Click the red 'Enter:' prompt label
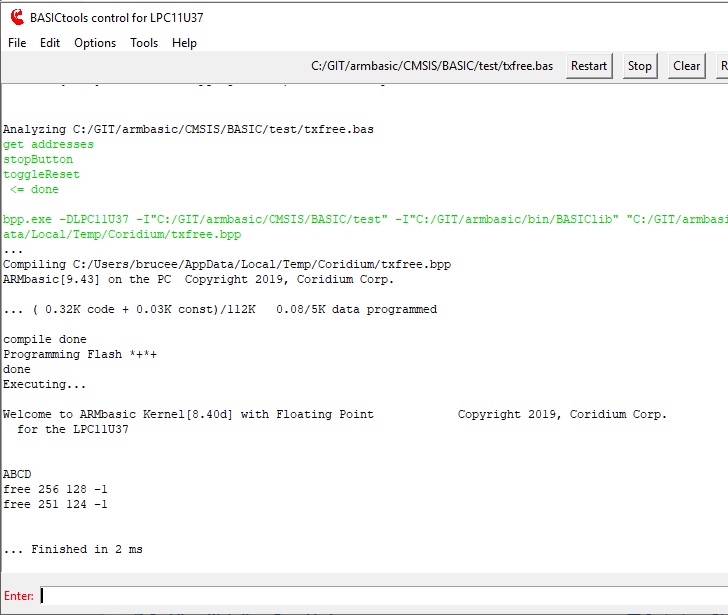 click(19, 596)
